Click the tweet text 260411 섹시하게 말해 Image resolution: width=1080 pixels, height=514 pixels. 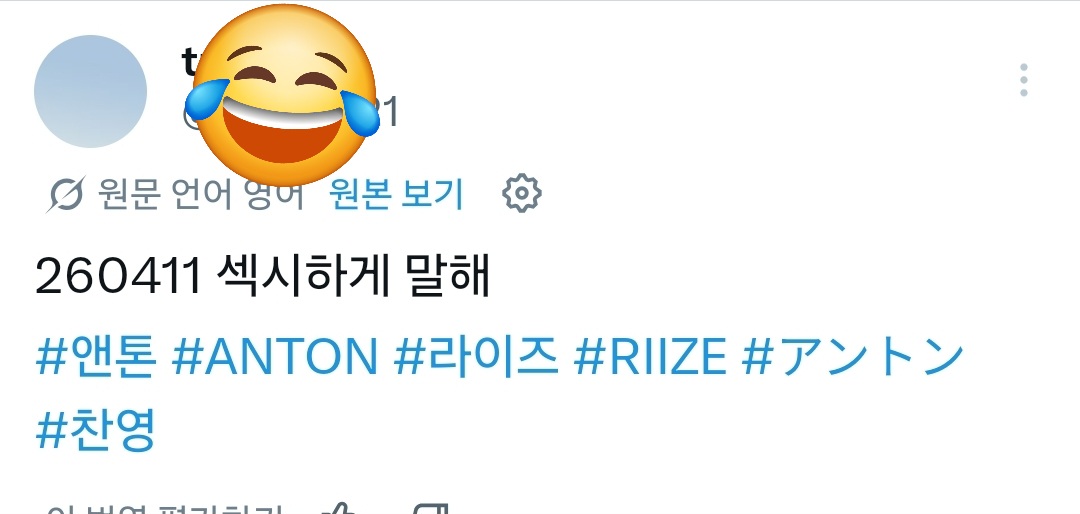click(262, 277)
